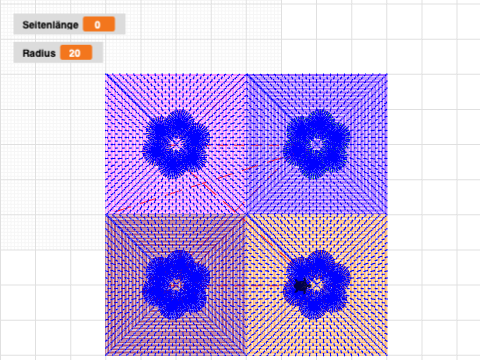
Task: Select the Radius variable label
Action: (x=39, y=53)
